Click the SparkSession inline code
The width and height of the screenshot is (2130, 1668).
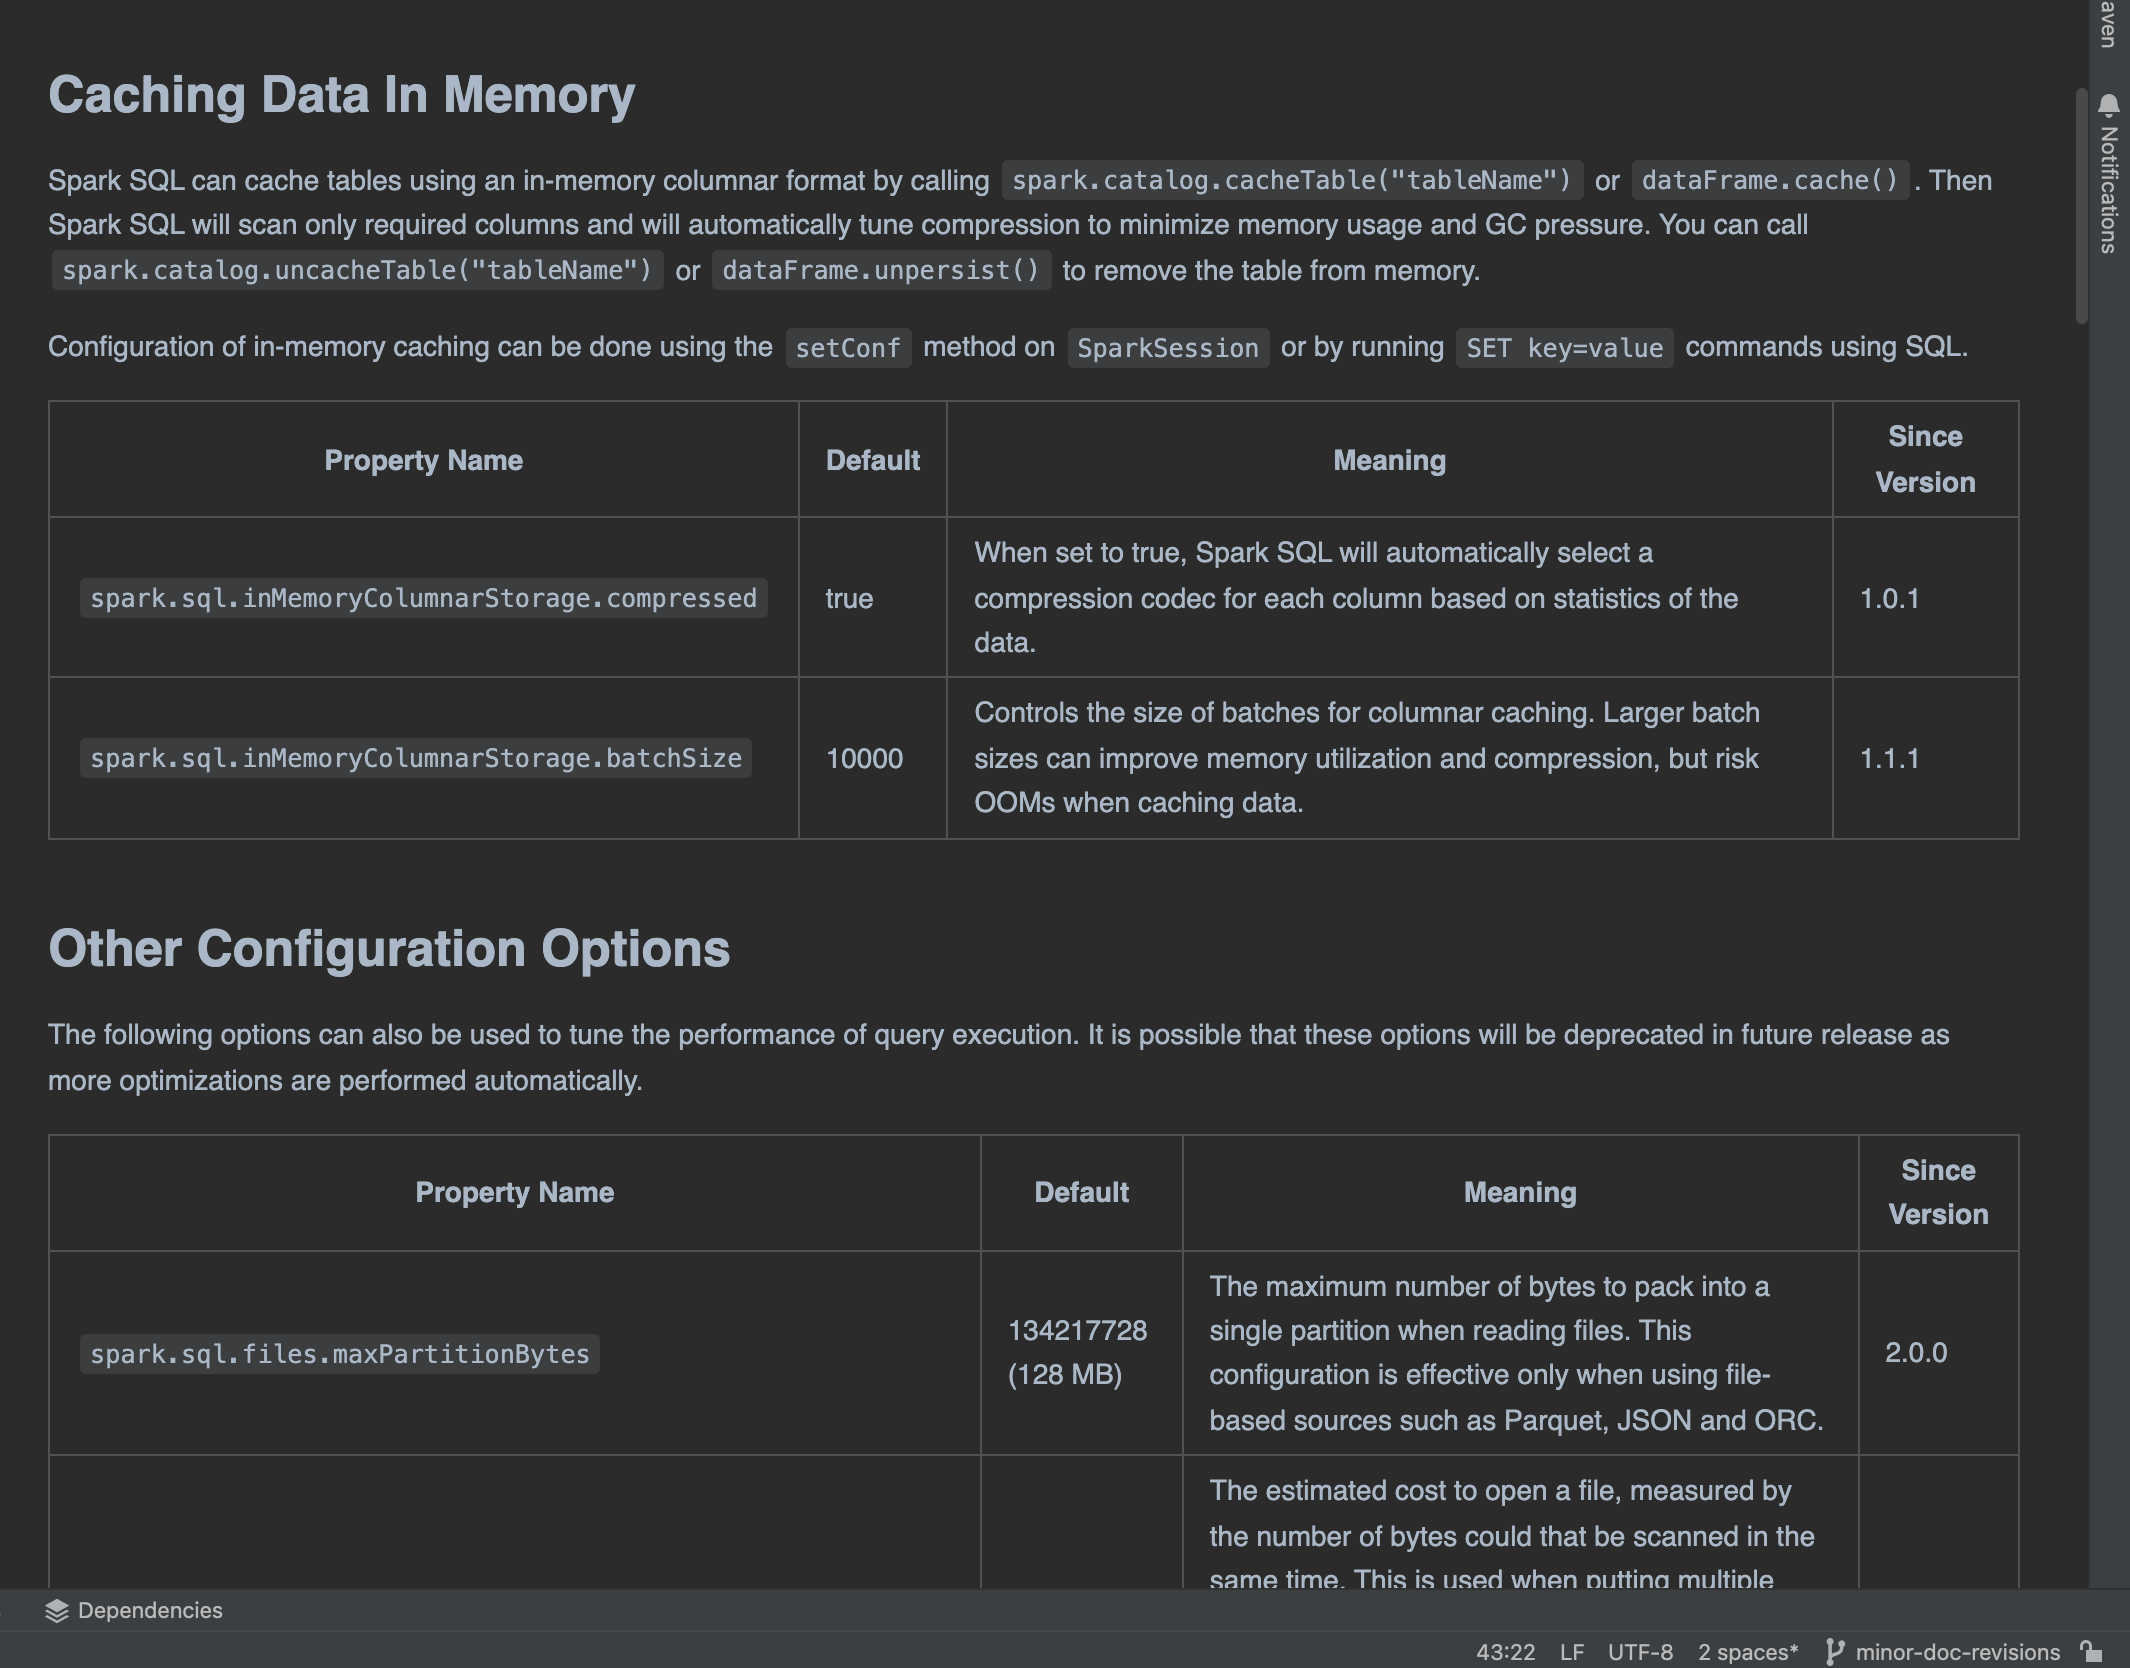tap(1168, 348)
